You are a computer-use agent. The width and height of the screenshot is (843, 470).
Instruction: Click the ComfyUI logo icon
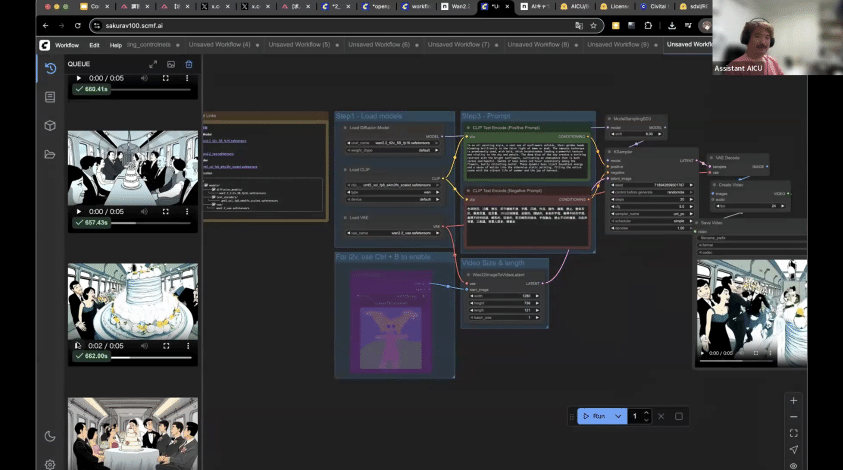pyautogui.click(x=44, y=45)
